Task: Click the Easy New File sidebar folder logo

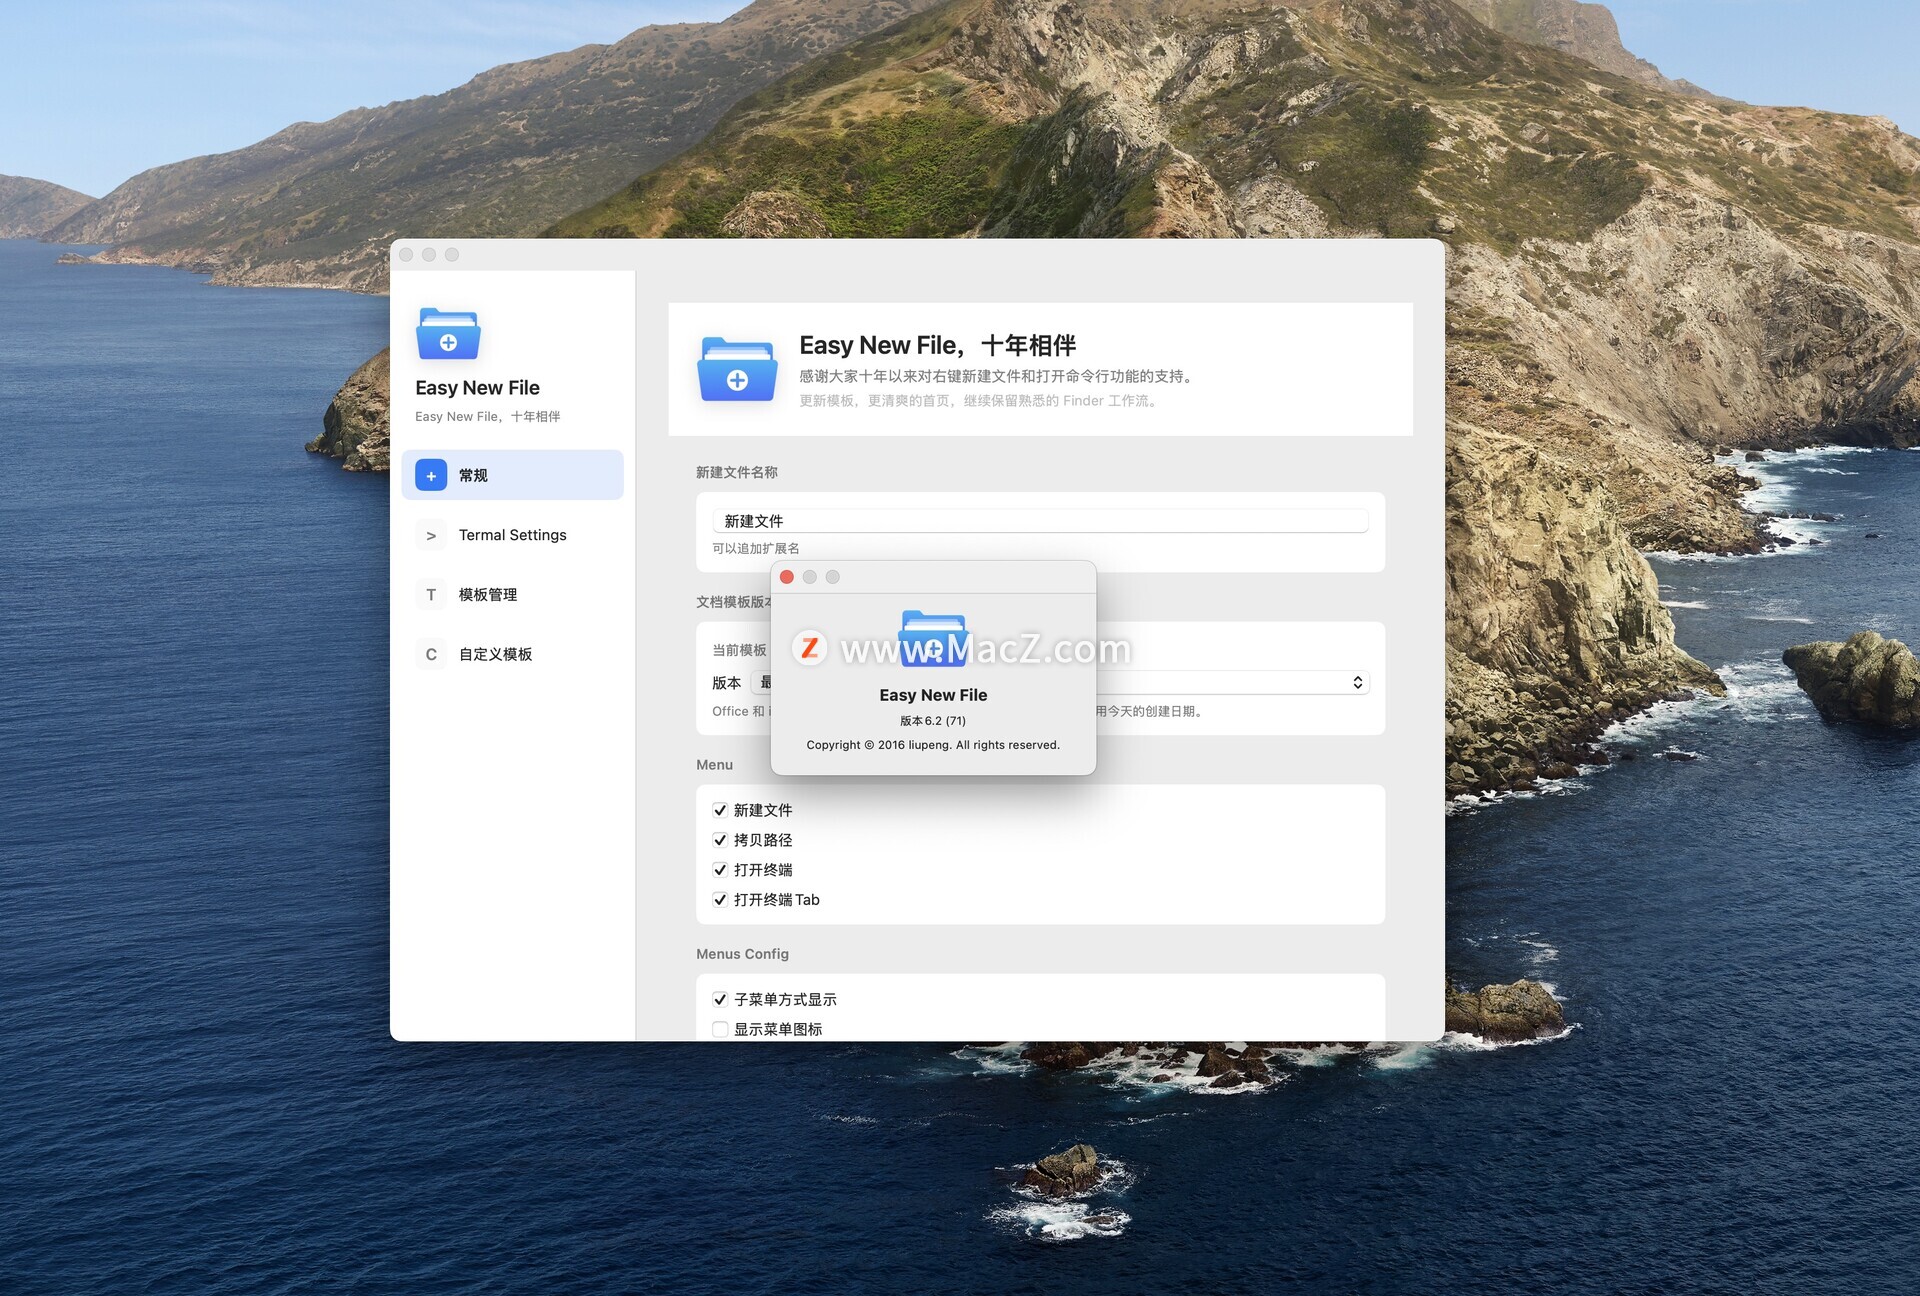Action: (x=448, y=333)
